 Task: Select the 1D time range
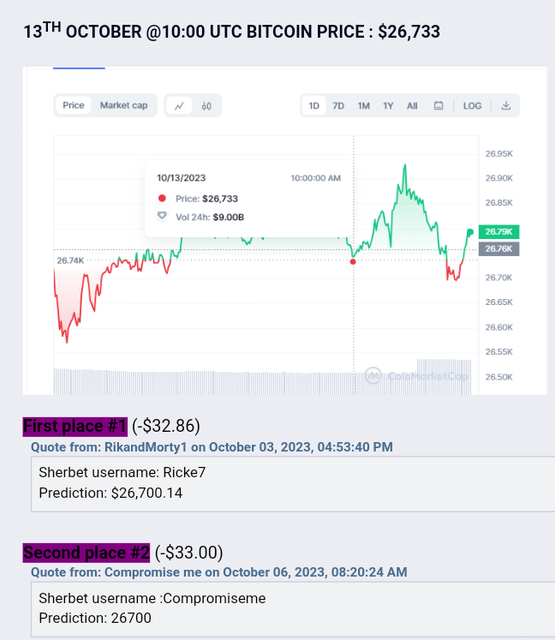314,106
